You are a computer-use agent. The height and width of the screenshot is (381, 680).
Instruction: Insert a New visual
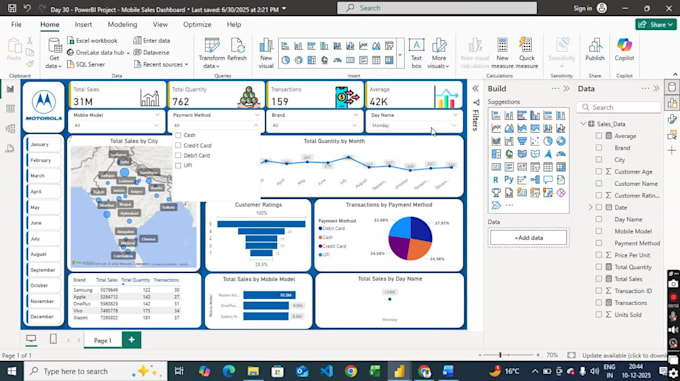[266, 53]
